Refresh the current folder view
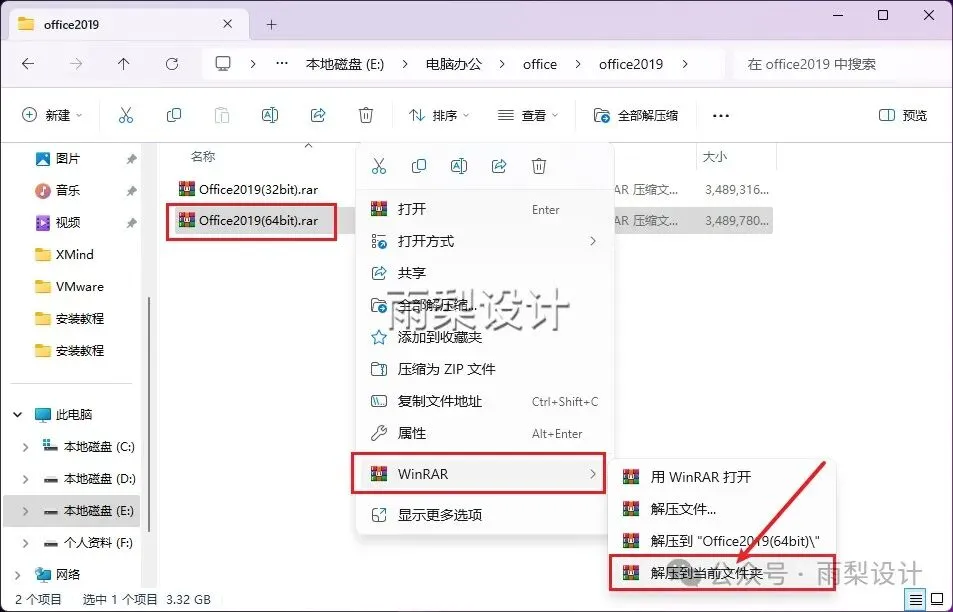Image resolution: width=953 pixels, height=612 pixels. 172,64
